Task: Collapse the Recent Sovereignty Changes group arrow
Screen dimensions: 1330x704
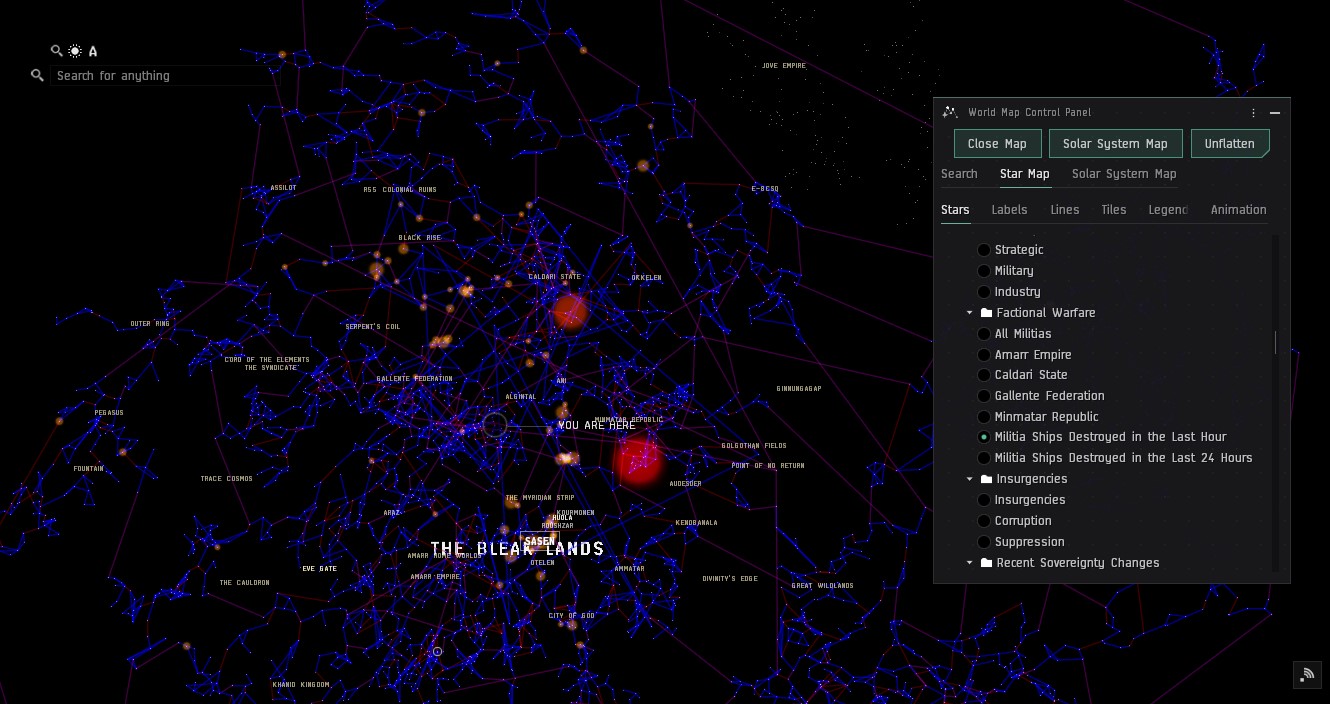Action: click(x=970, y=563)
